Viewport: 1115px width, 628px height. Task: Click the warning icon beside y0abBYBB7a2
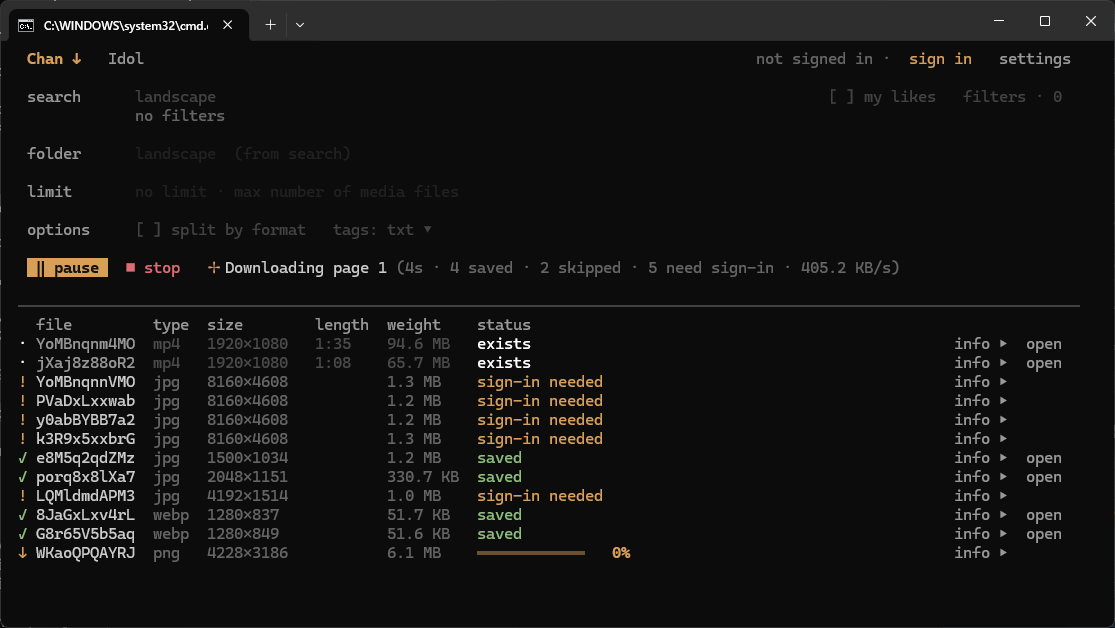point(23,420)
